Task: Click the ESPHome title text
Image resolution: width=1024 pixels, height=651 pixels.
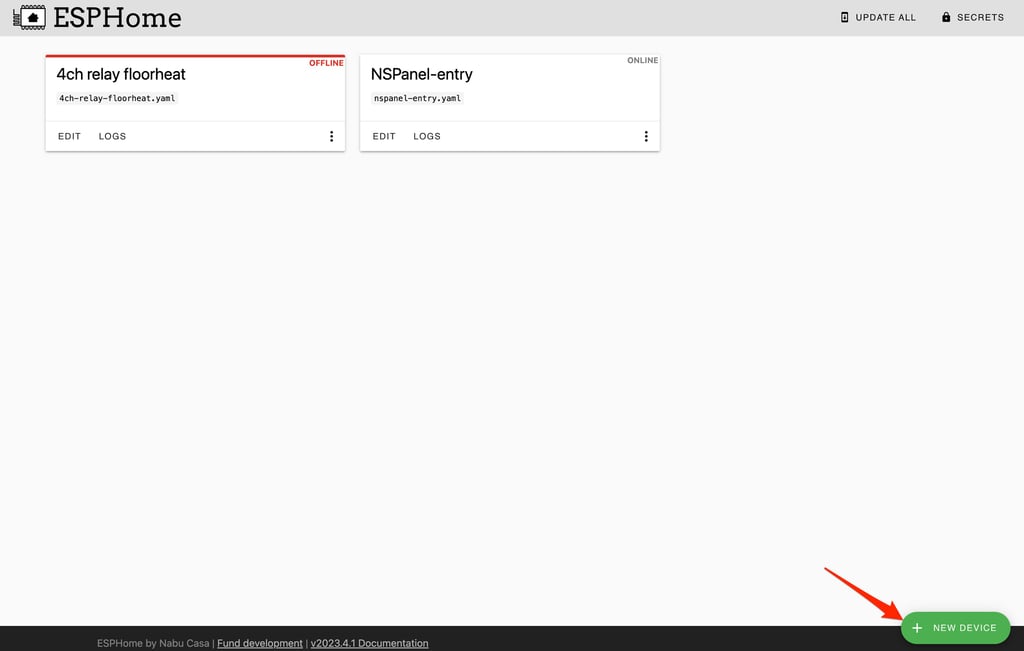Action: (118, 18)
